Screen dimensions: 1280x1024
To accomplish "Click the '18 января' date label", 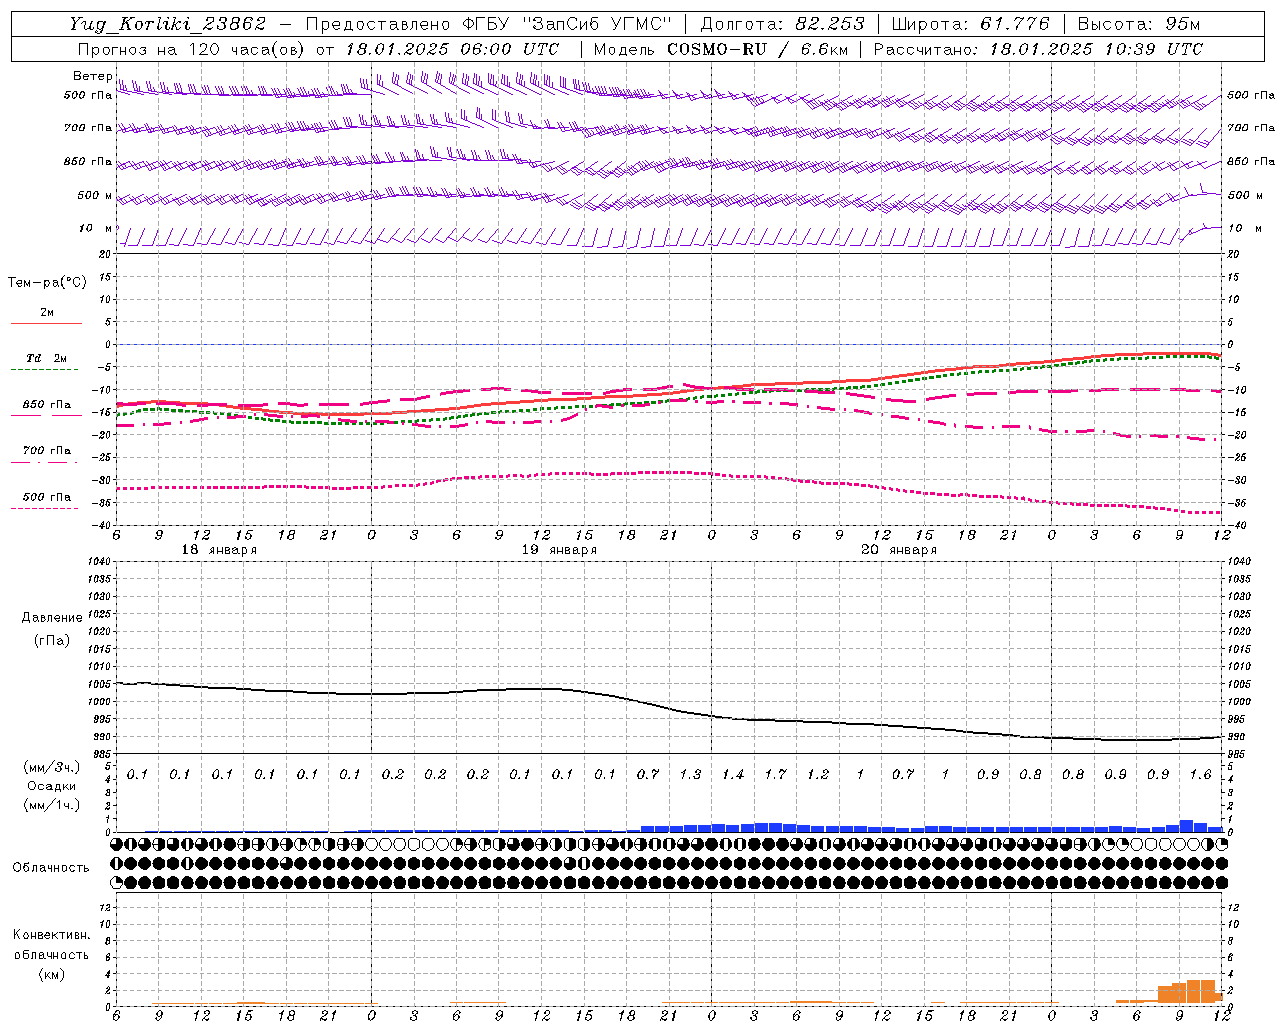I will tap(219, 550).
